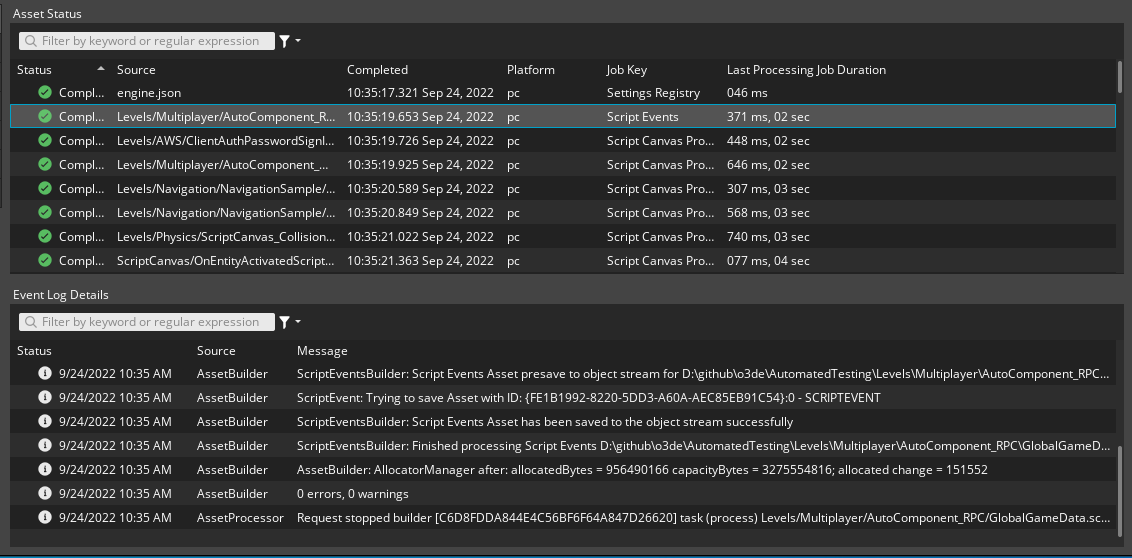Click the Event Log Details filter funnel icon
Viewport: 1132px width, 558px height.
(x=284, y=322)
